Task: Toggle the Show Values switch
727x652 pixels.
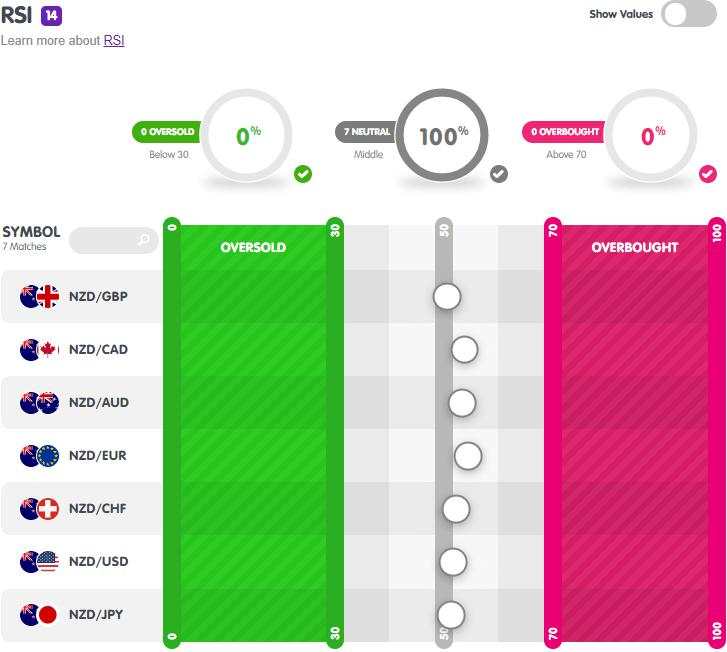Action: point(689,14)
